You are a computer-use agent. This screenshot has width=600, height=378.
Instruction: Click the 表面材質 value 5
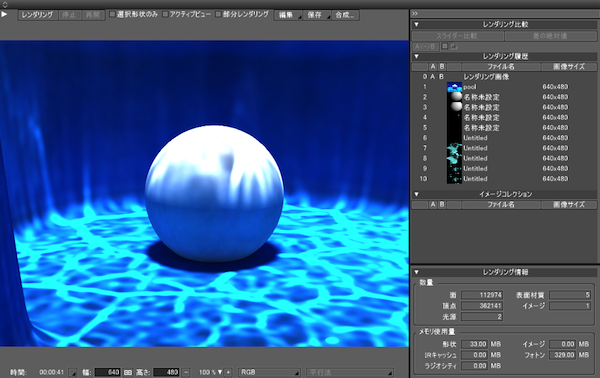pos(570,295)
